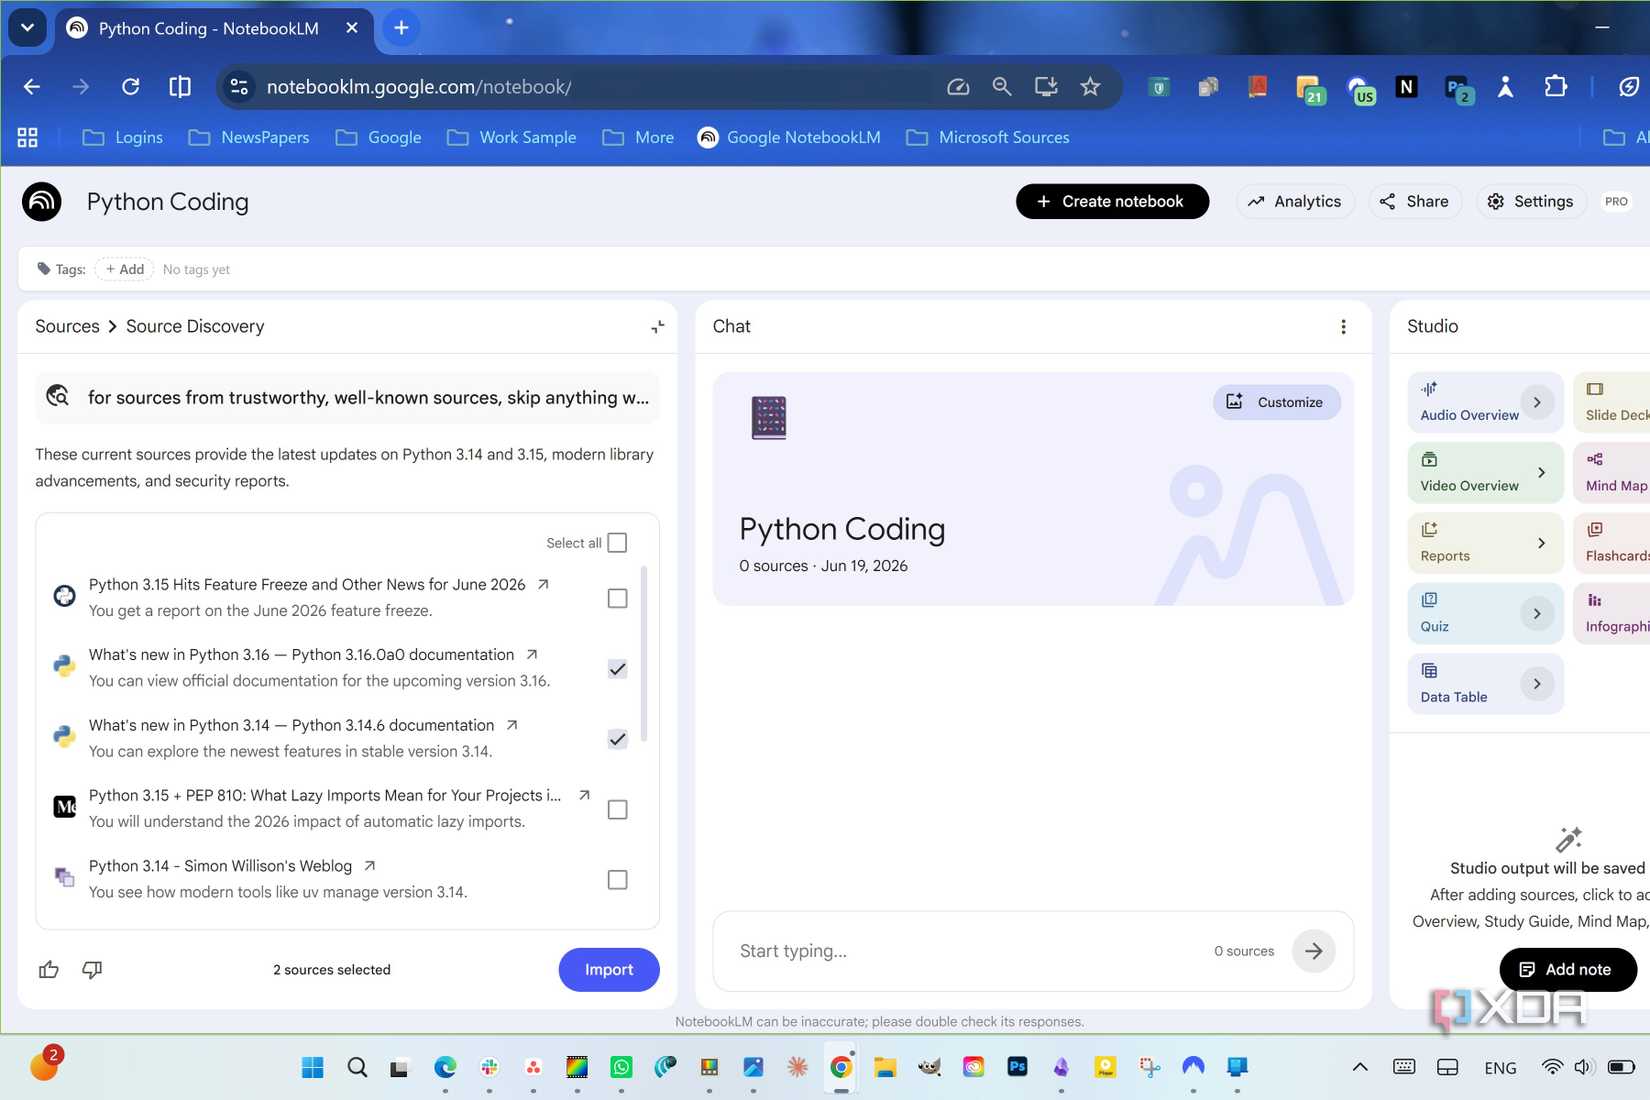Open the bookmarks apps grid icon
Screen dimensions: 1650x1100
click(28, 137)
